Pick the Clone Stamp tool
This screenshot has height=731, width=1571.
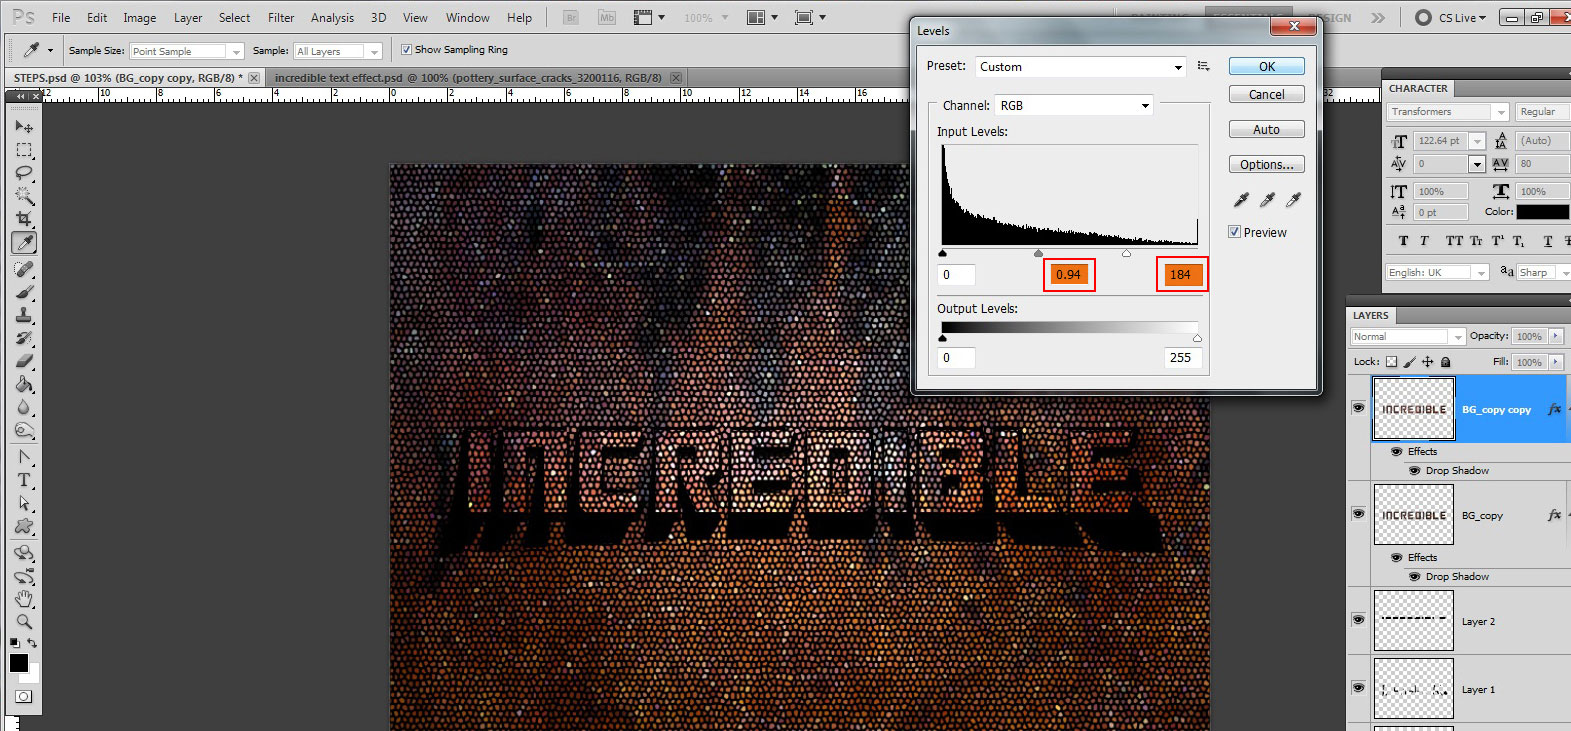pos(24,315)
